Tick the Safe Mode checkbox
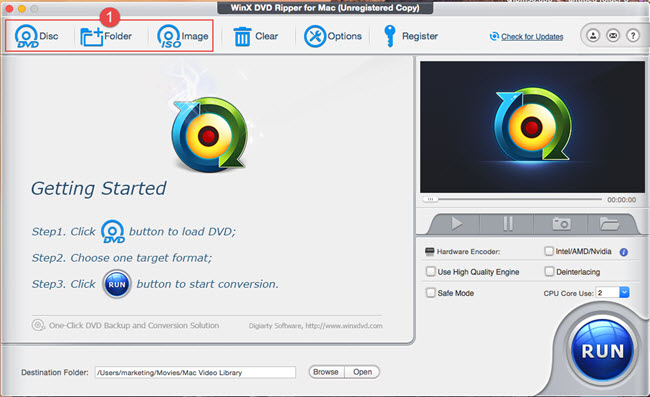 pyautogui.click(x=431, y=293)
